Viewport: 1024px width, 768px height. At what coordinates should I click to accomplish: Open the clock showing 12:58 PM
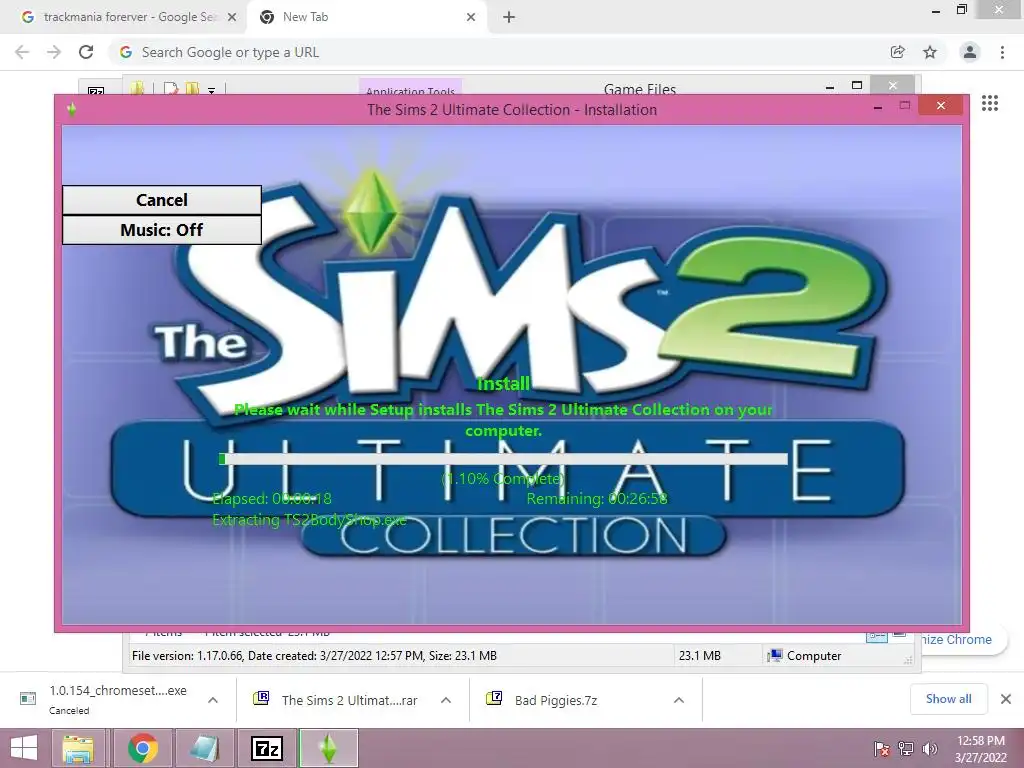coord(980,749)
